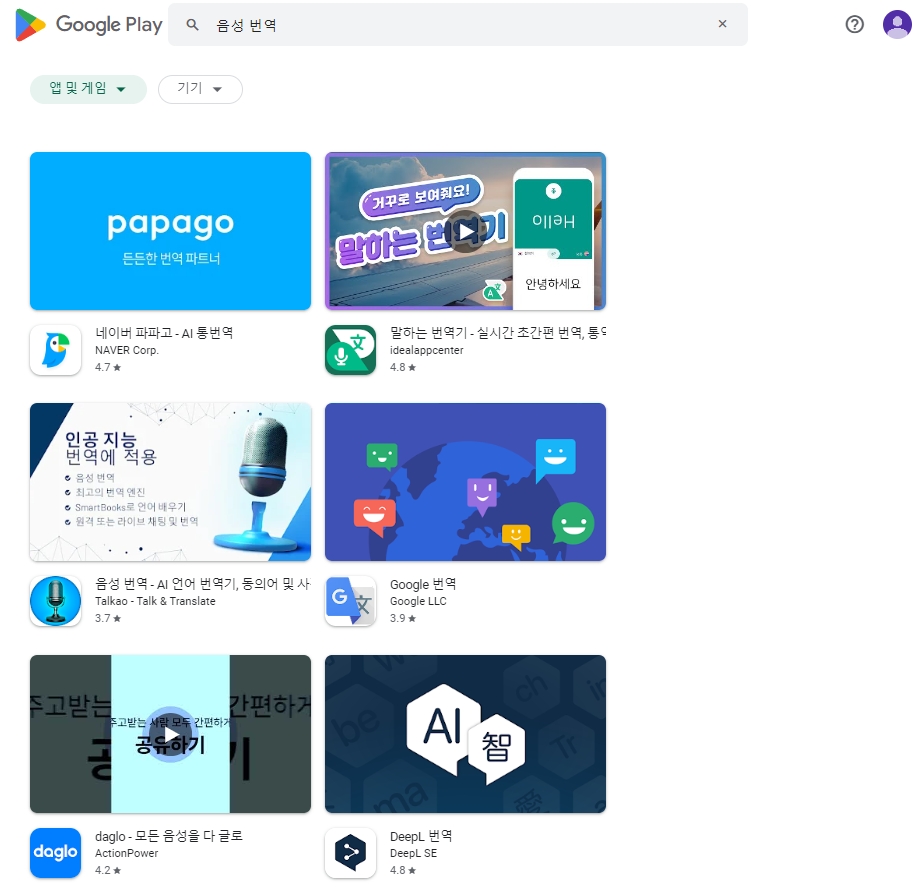Click the NAVER Corp. developer text
The height and width of the screenshot is (895, 920).
point(127,350)
